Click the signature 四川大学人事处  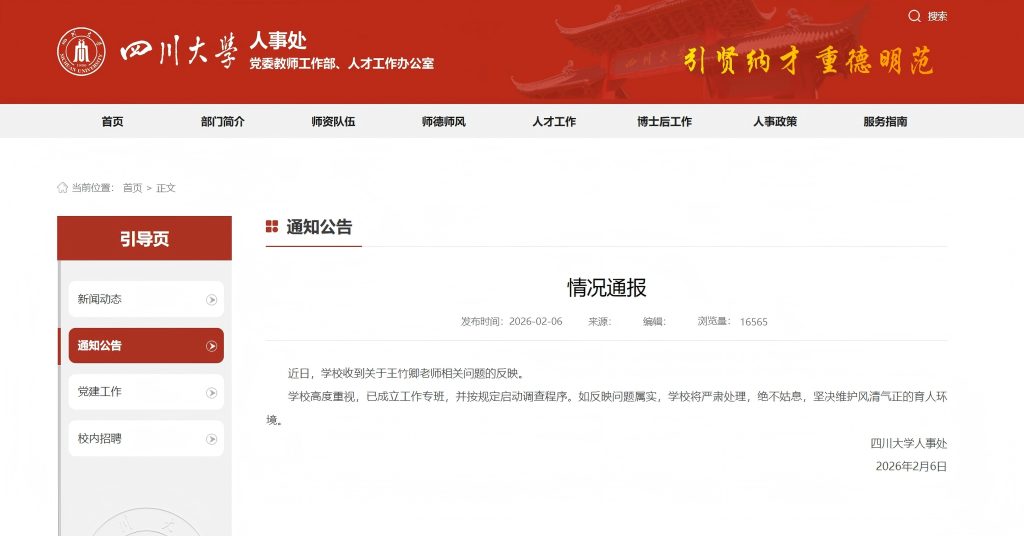908,443
